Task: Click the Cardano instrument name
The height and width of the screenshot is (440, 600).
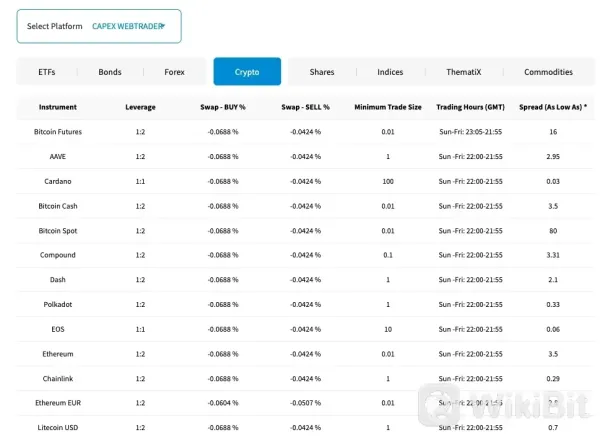Action: 57,181
